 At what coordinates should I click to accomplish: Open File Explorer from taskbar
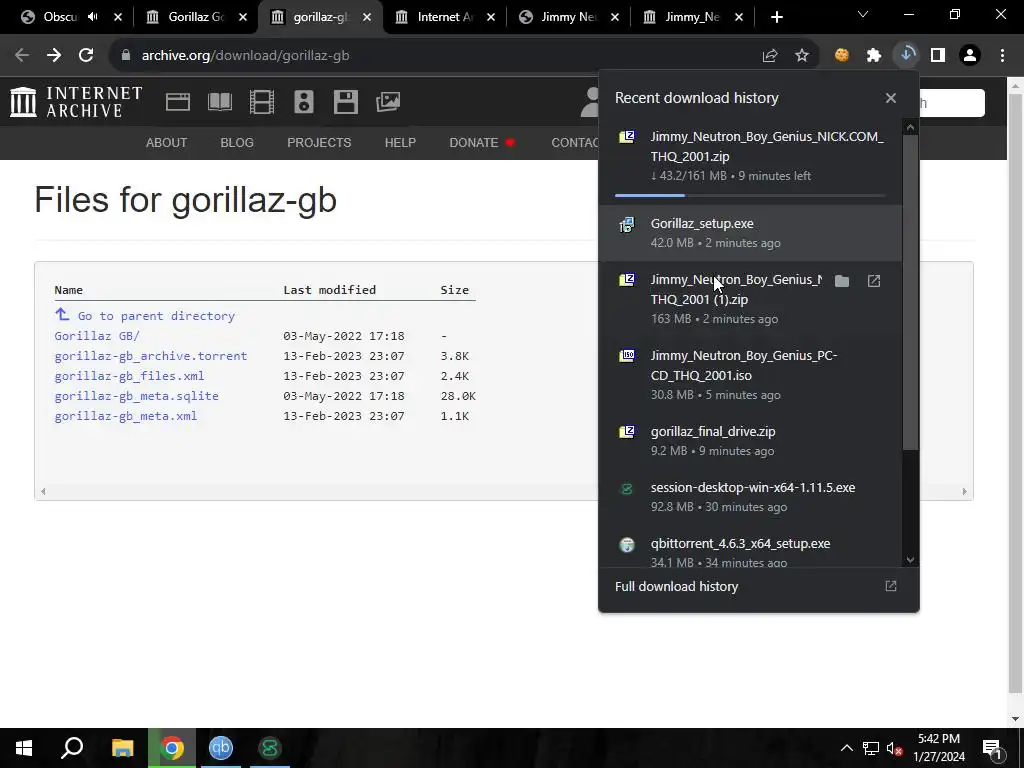(122, 748)
